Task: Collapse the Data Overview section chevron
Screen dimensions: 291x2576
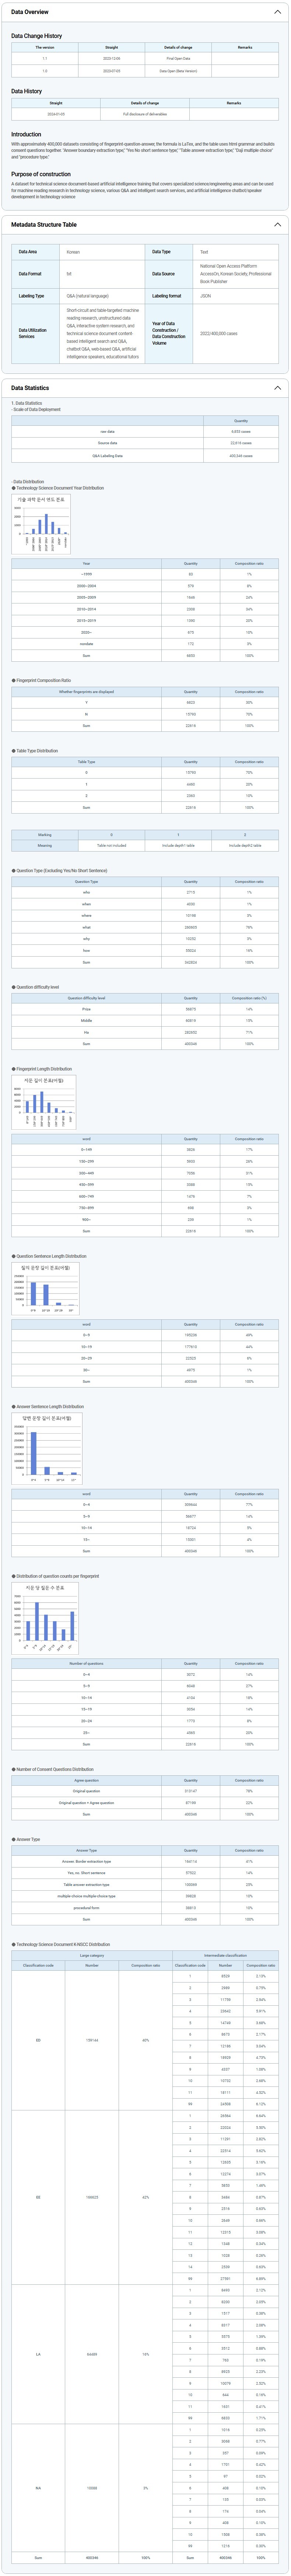Action: [277, 12]
